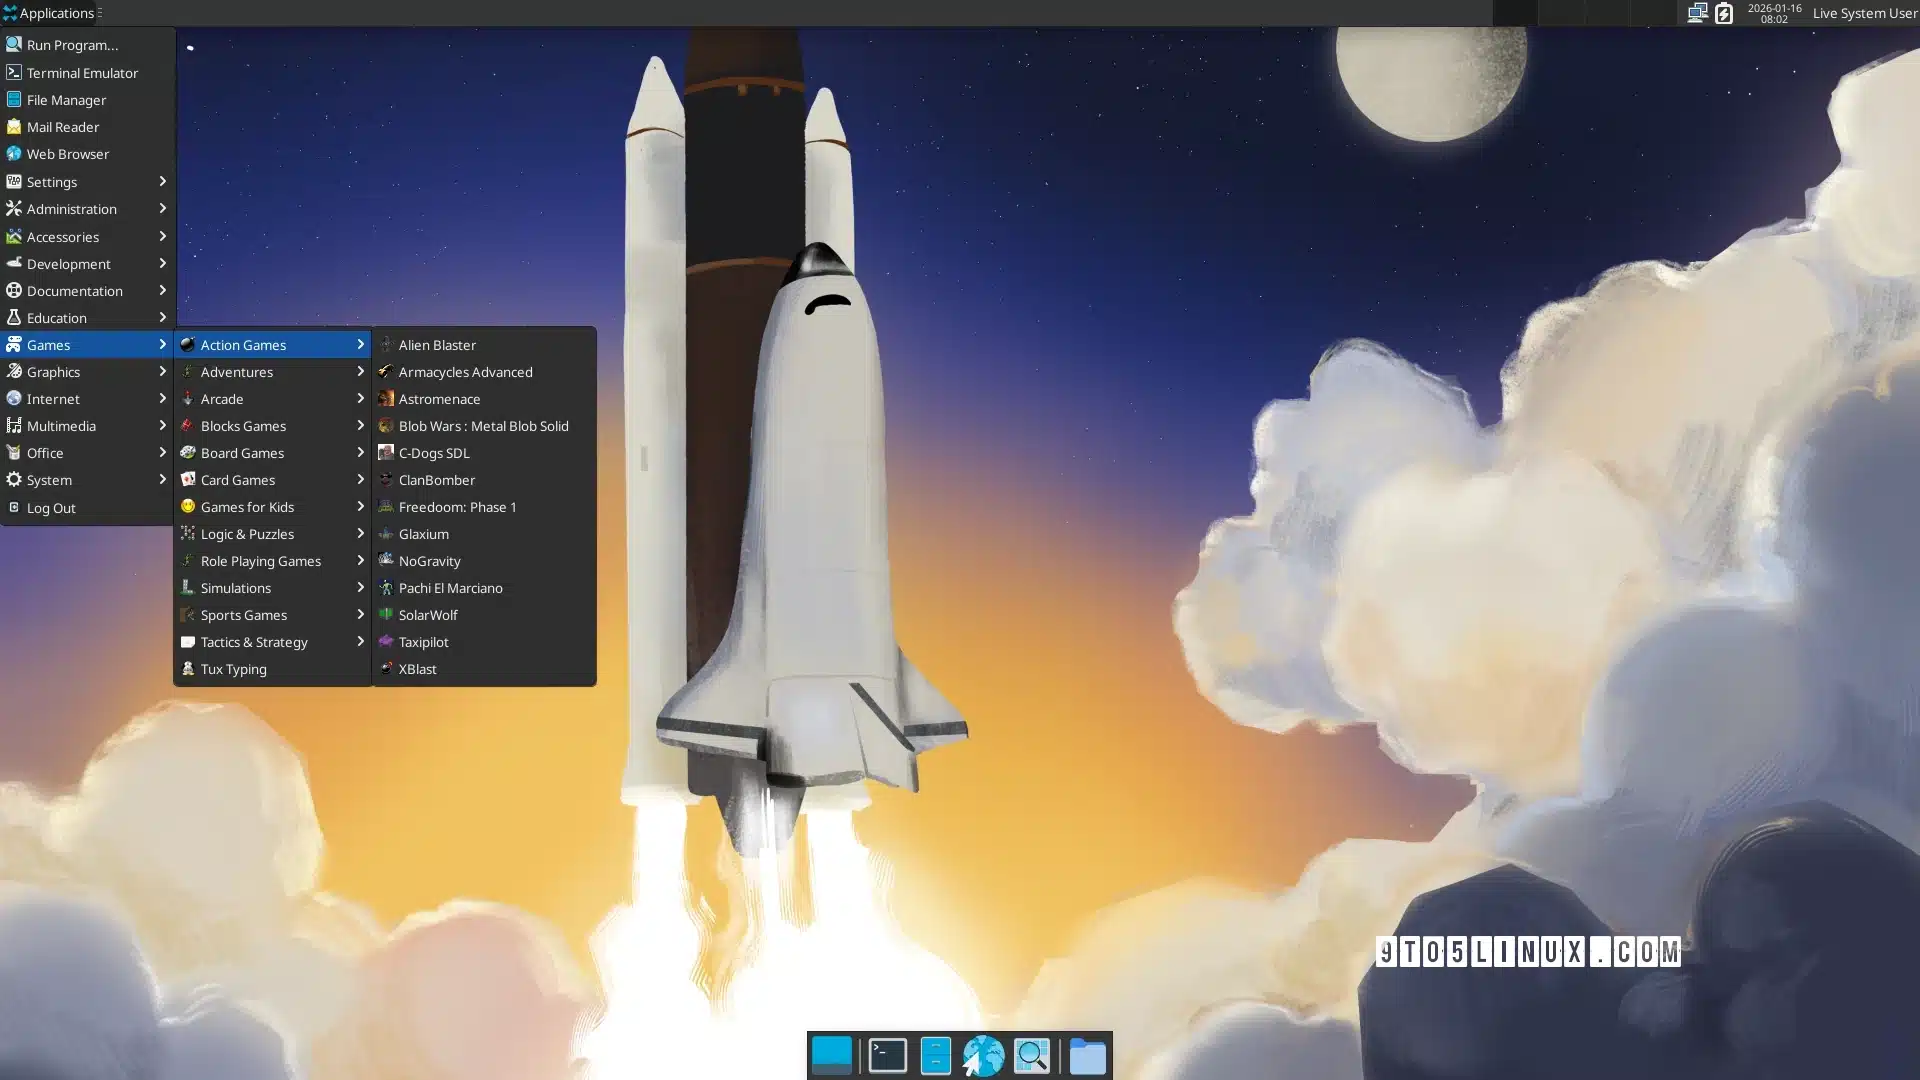Image resolution: width=1920 pixels, height=1080 pixels.
Task: Launch Alien Blaster game
Action: (437, 345)
